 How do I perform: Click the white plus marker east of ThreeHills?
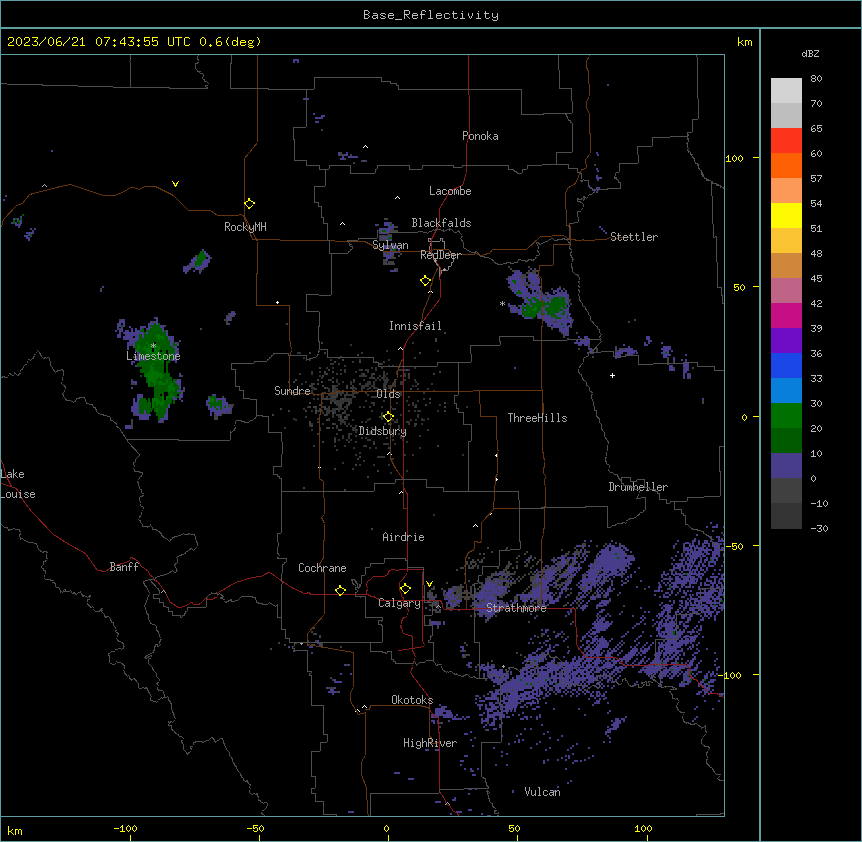[x=612, y=375]
